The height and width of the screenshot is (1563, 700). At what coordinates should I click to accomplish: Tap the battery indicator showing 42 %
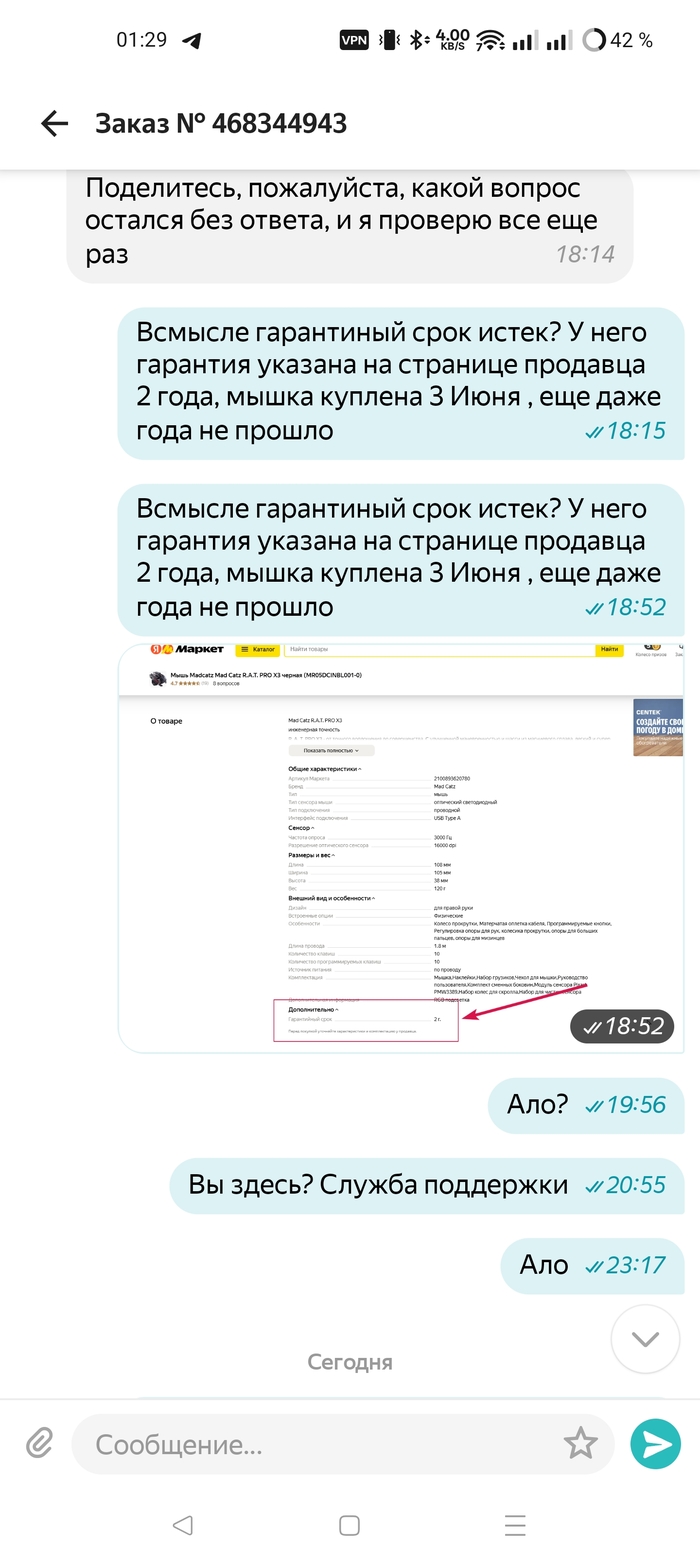coord(617,40)
